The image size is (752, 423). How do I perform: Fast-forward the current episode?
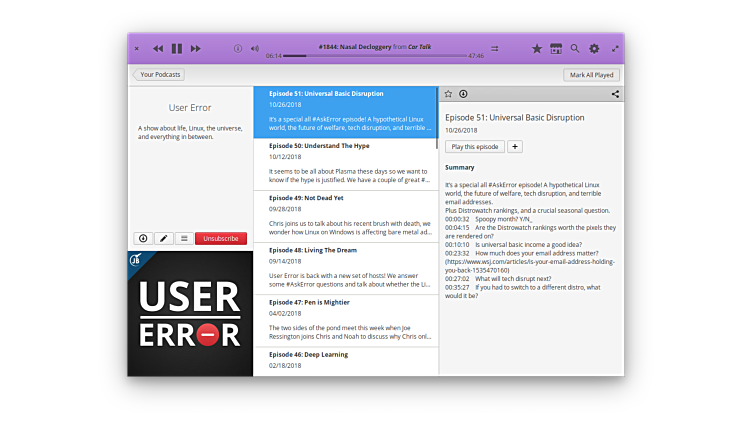[x=196, y=48]
